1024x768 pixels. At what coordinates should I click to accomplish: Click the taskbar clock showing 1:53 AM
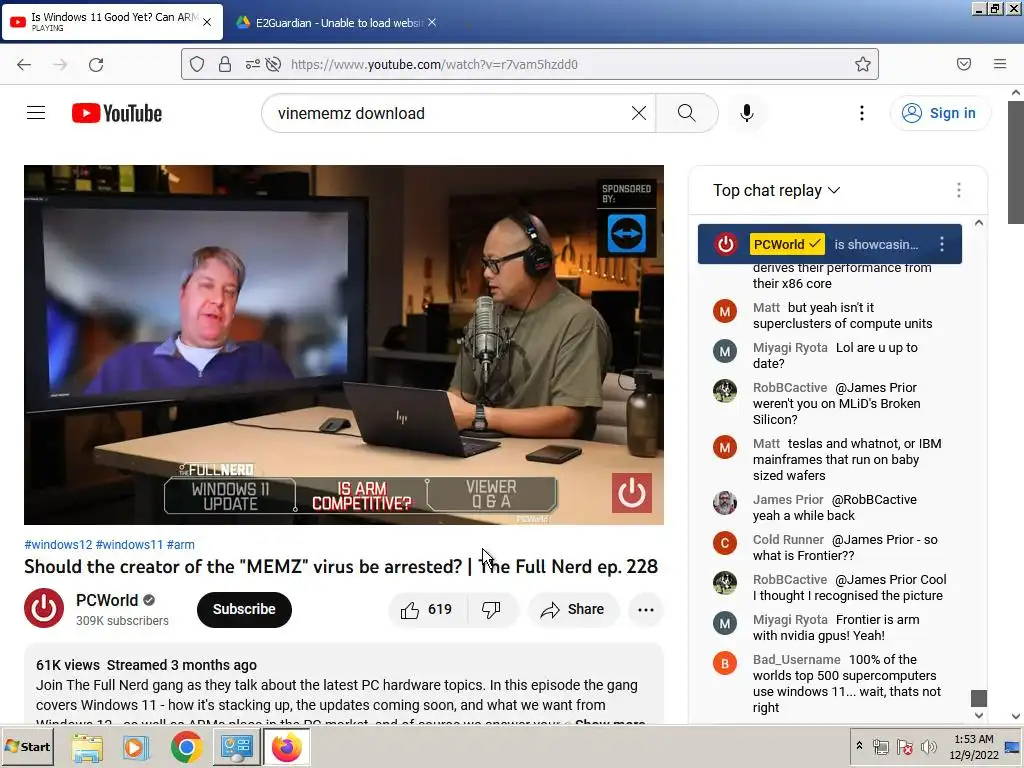[974, 746]
